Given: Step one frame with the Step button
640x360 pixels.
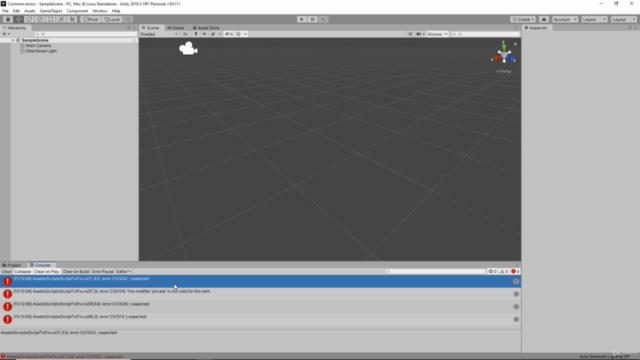Looking at the screenshot, I should [x=323, y=19].
